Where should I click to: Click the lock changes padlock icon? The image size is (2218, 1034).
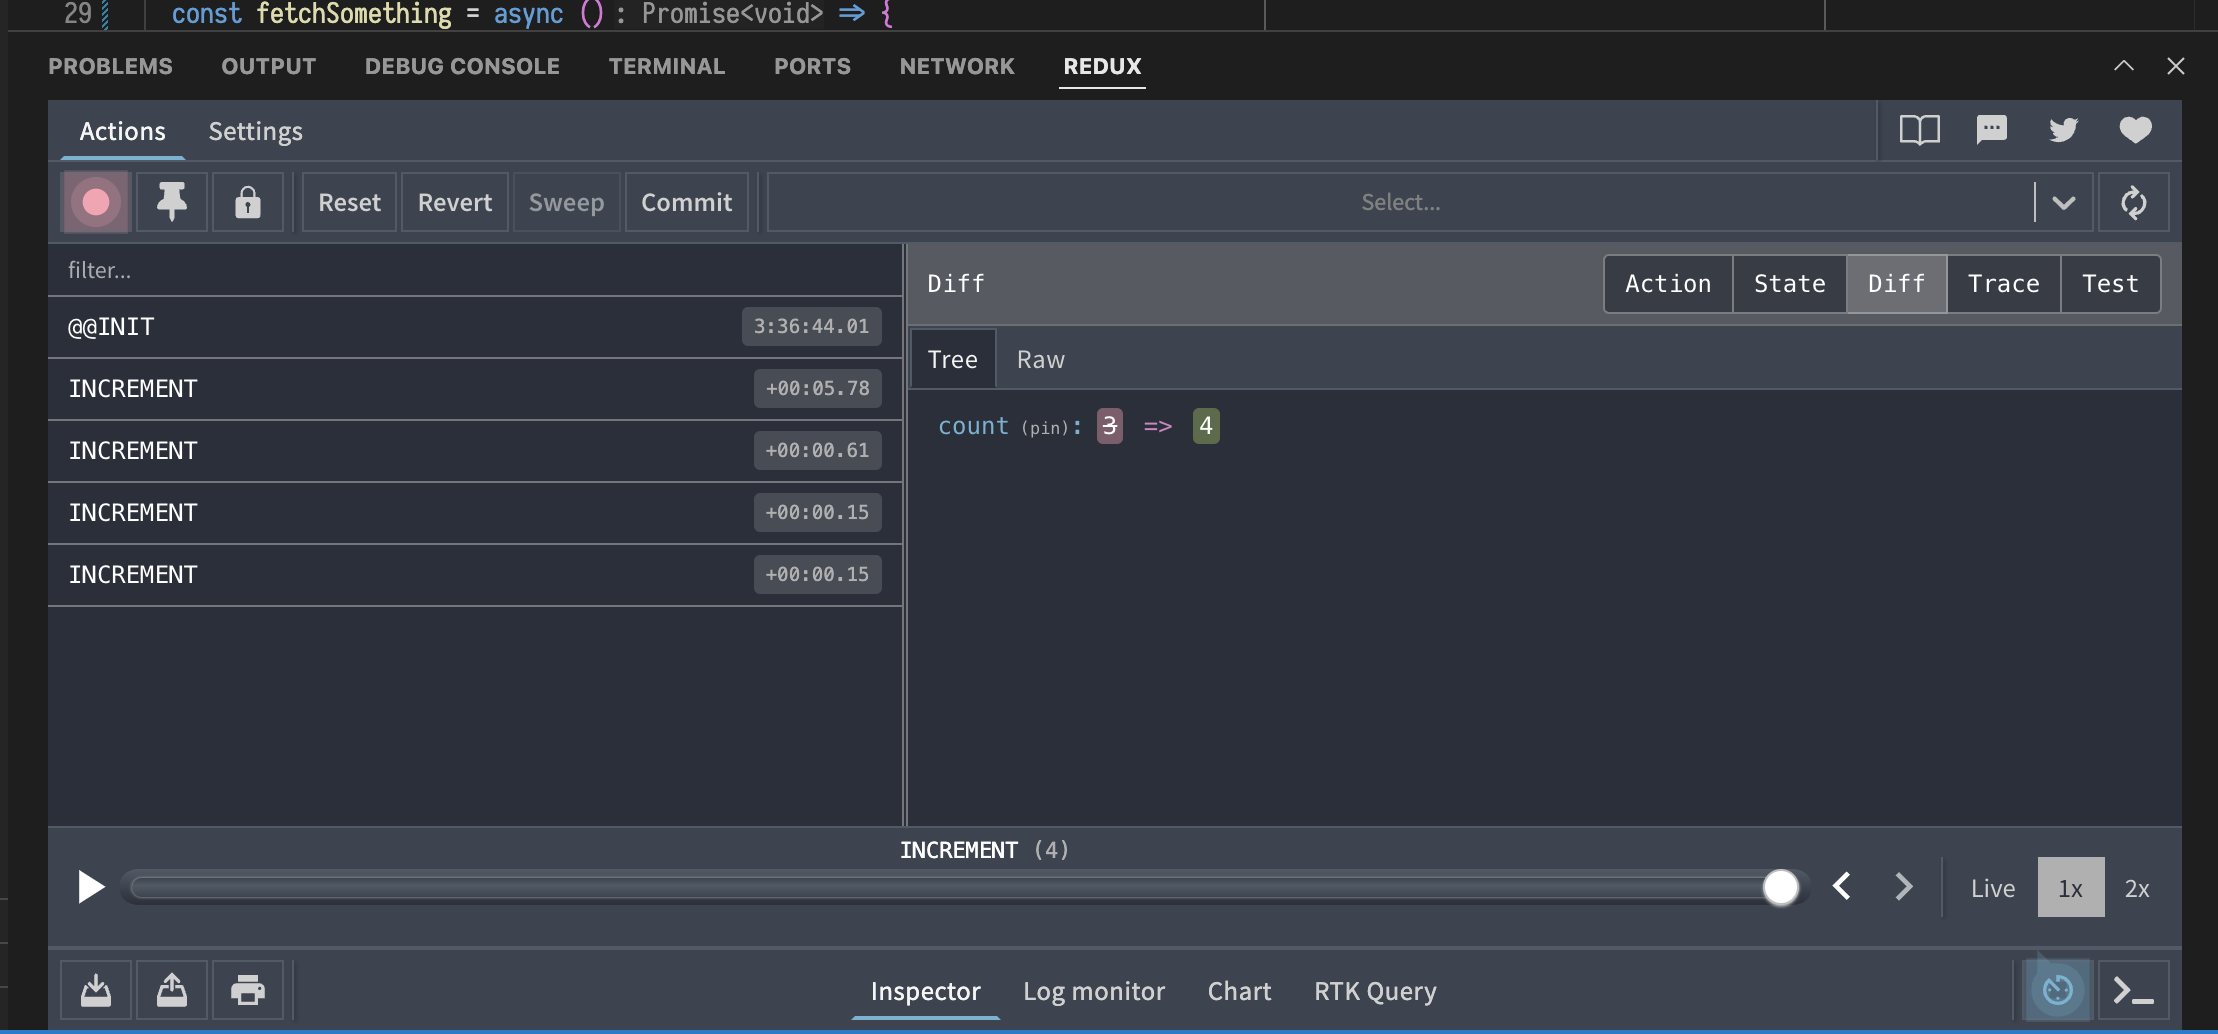[248, 202]
